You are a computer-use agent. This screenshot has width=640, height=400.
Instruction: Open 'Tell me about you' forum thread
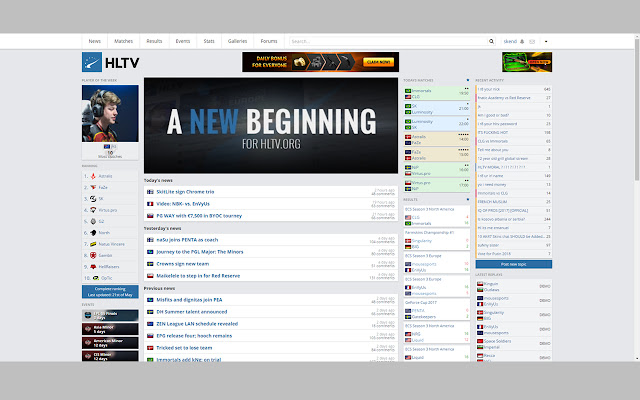[x=514, y=150]
